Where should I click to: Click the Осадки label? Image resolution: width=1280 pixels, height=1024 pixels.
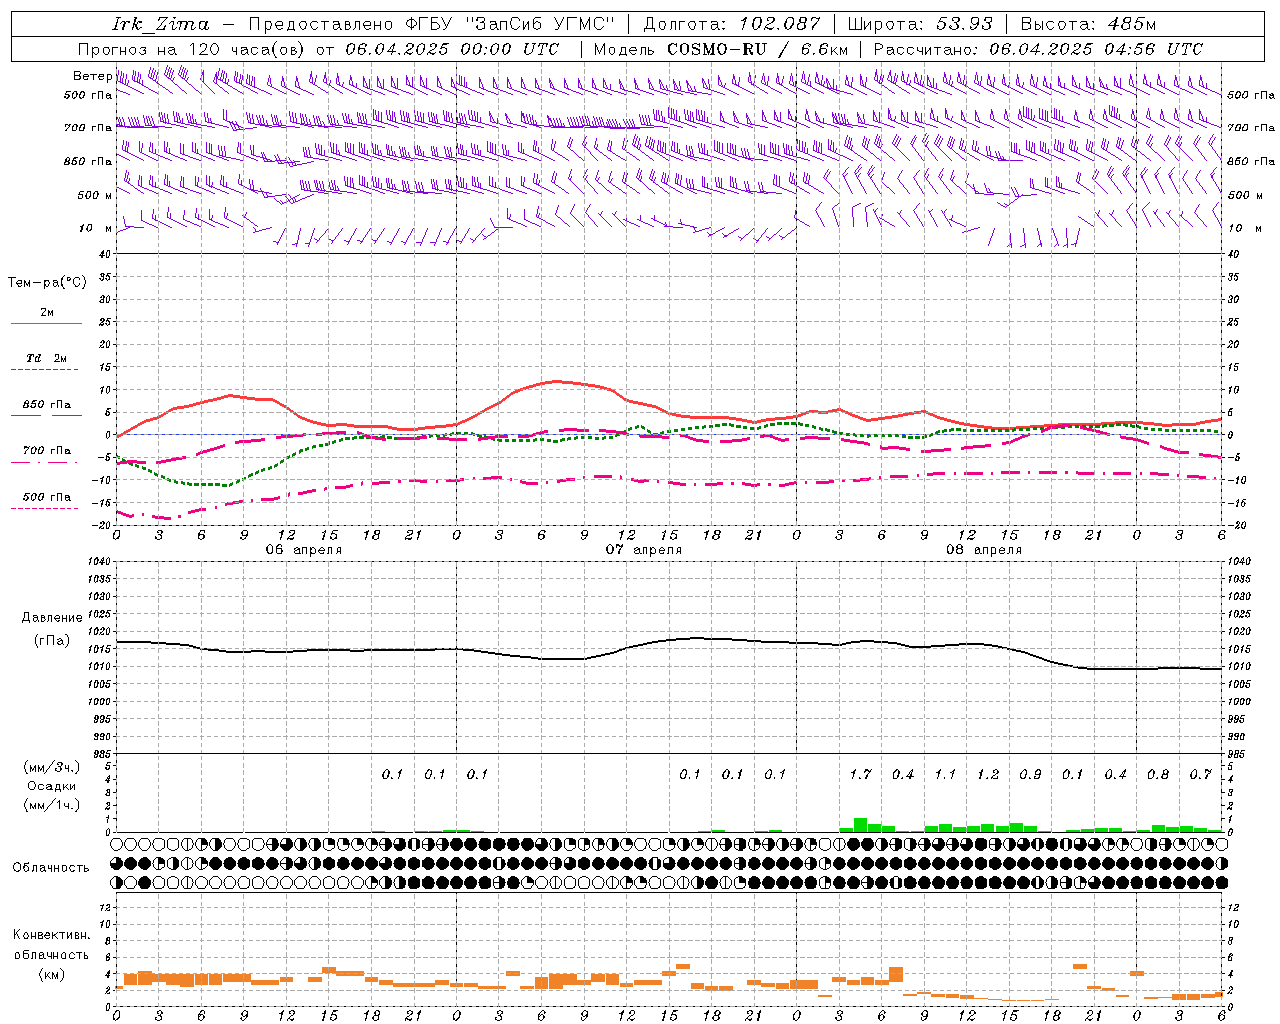coord(52,786)
